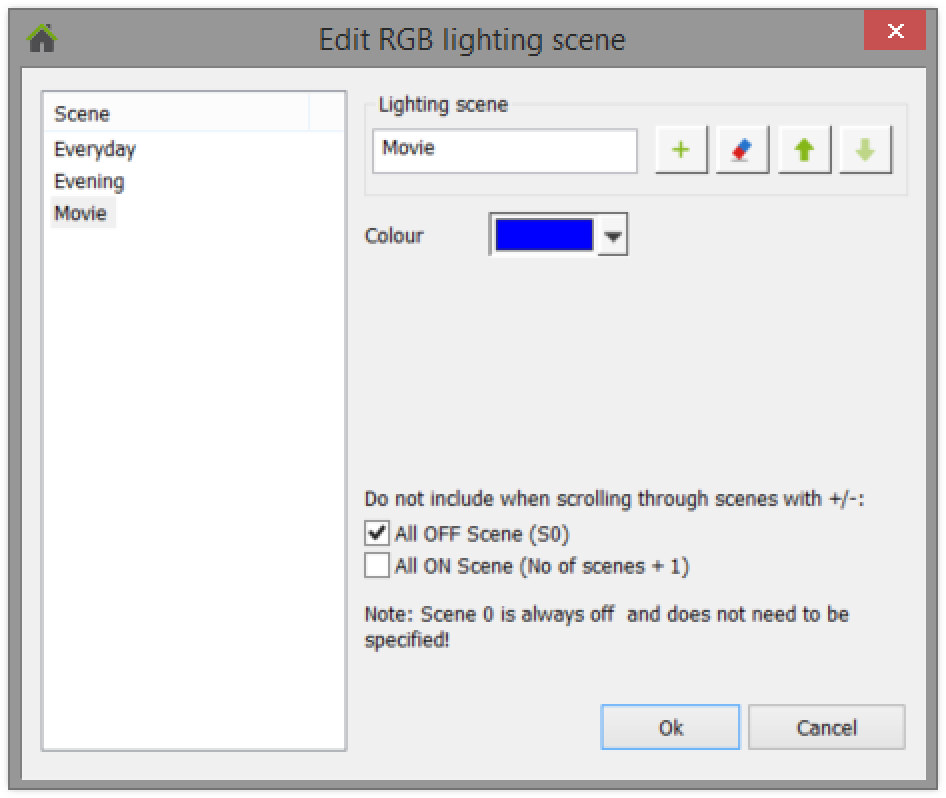
Task: Select the Movie scene
Action: point(82,213)
